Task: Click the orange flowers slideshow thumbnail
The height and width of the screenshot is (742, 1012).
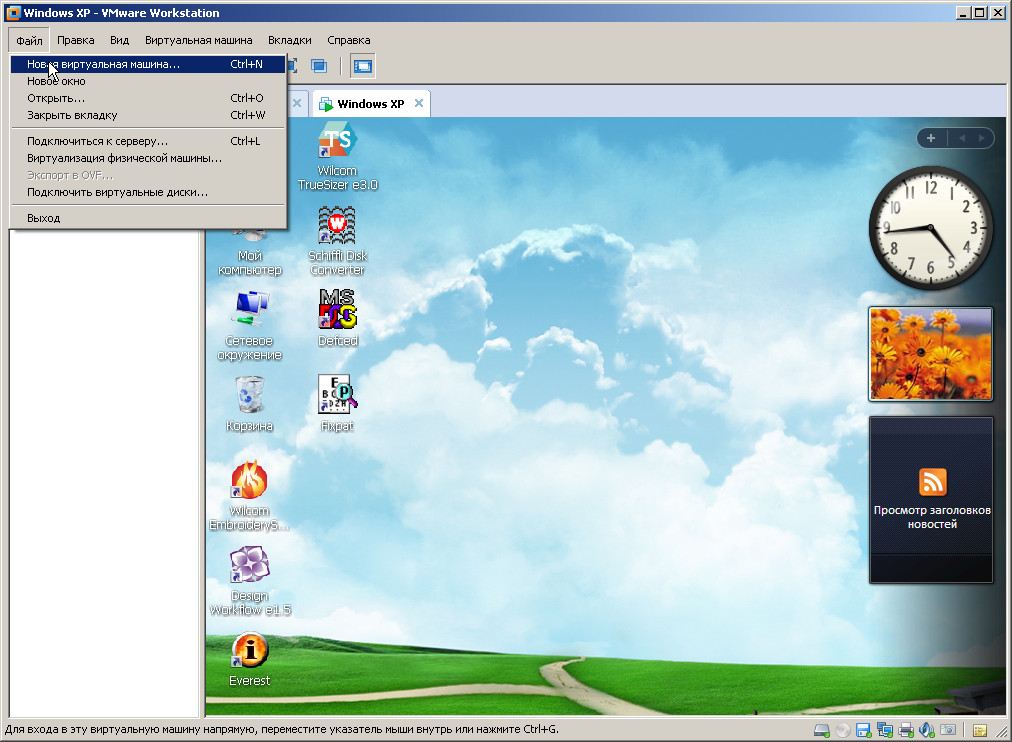Action: (x=930, y=354)
